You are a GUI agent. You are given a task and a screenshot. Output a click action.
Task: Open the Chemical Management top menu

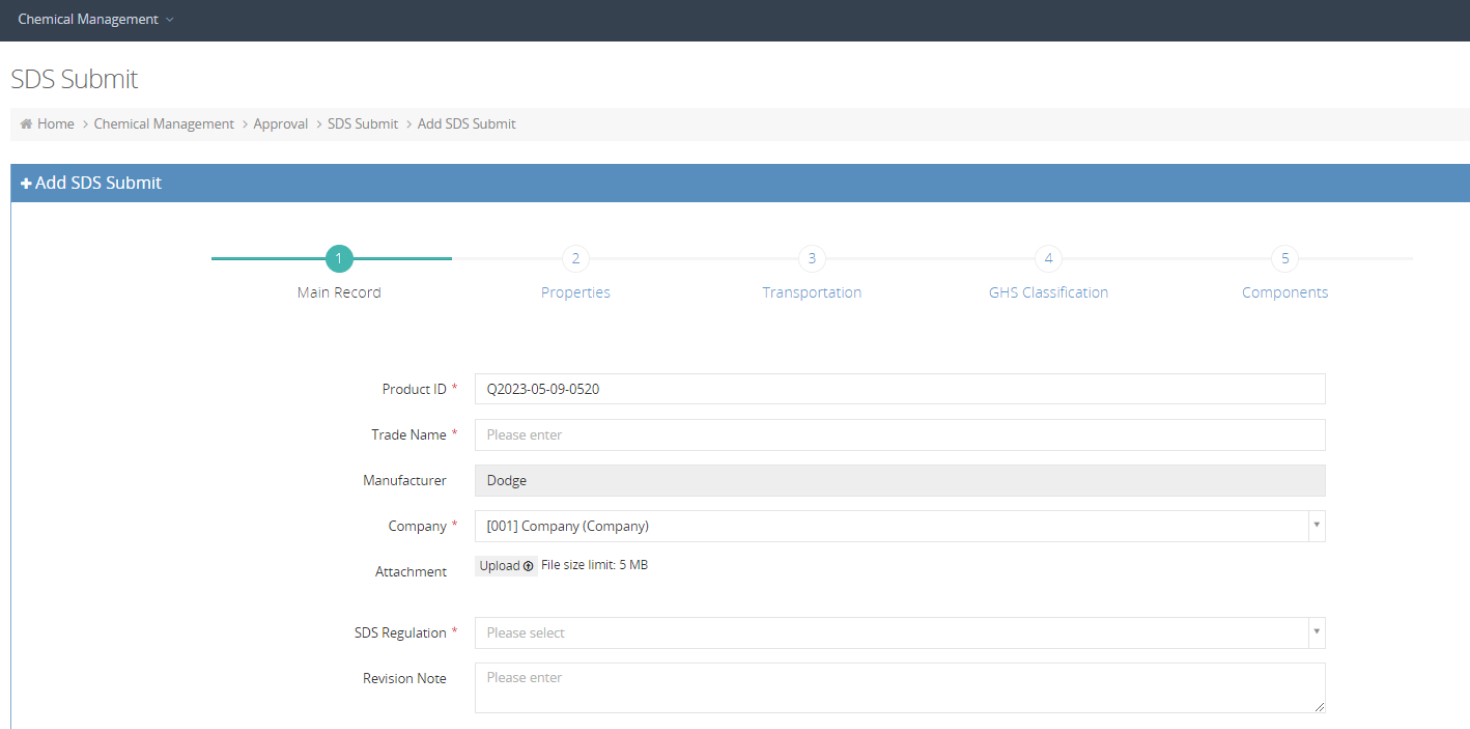(x=95, y=19)
